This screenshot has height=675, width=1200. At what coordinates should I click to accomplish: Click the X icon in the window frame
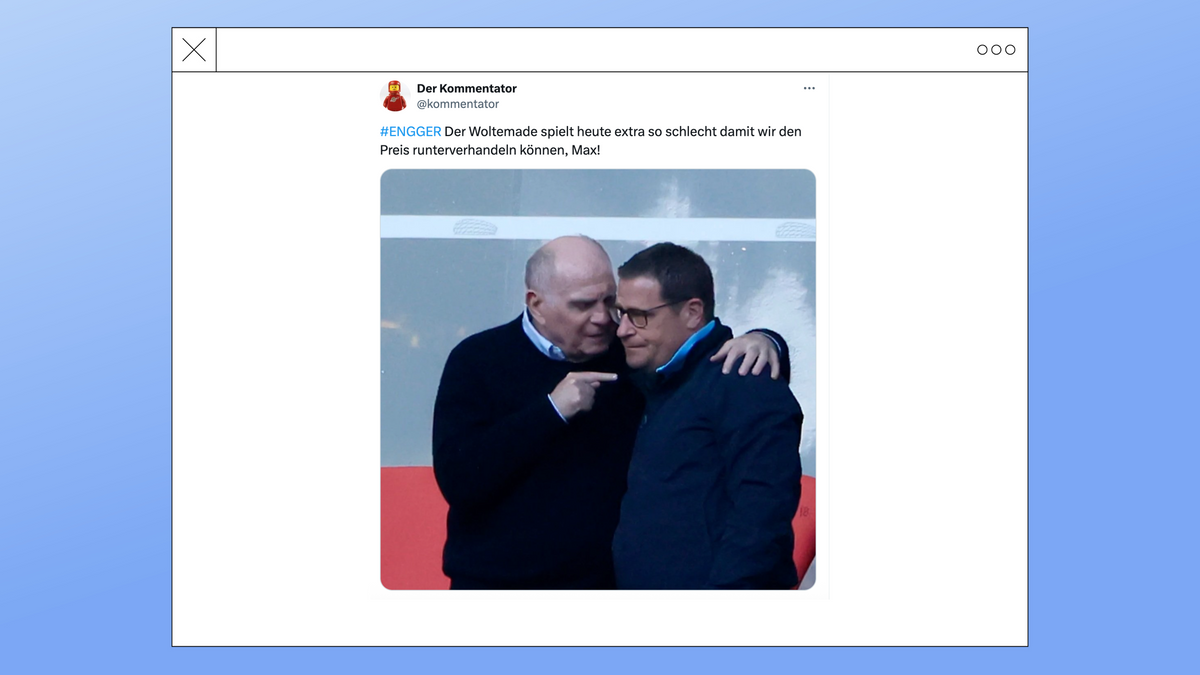(194, 50)
